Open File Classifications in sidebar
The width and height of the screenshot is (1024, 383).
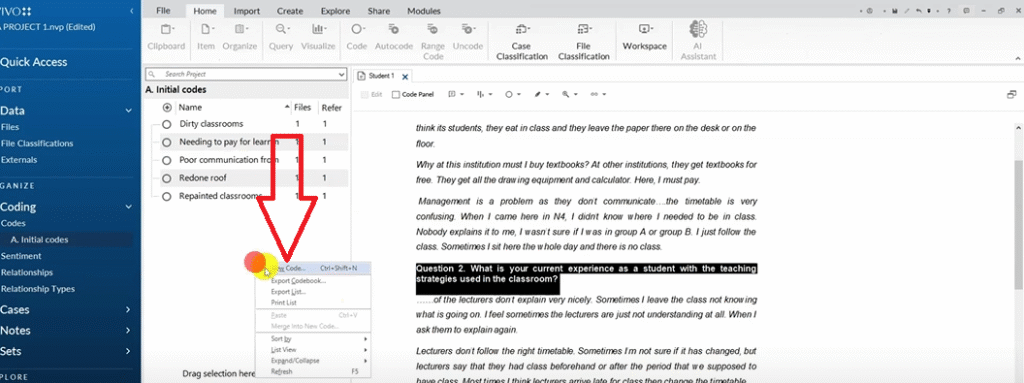[37, 144]
